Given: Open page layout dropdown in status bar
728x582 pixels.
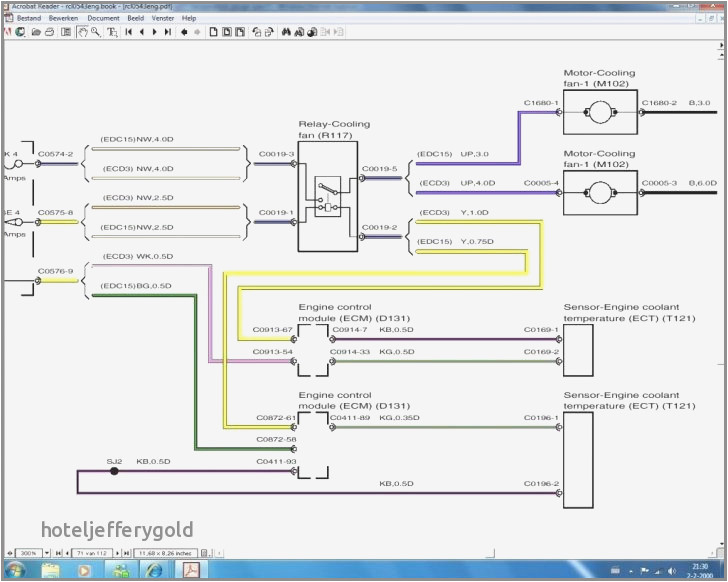Looking at the screenshot, I should pos(204,552).
